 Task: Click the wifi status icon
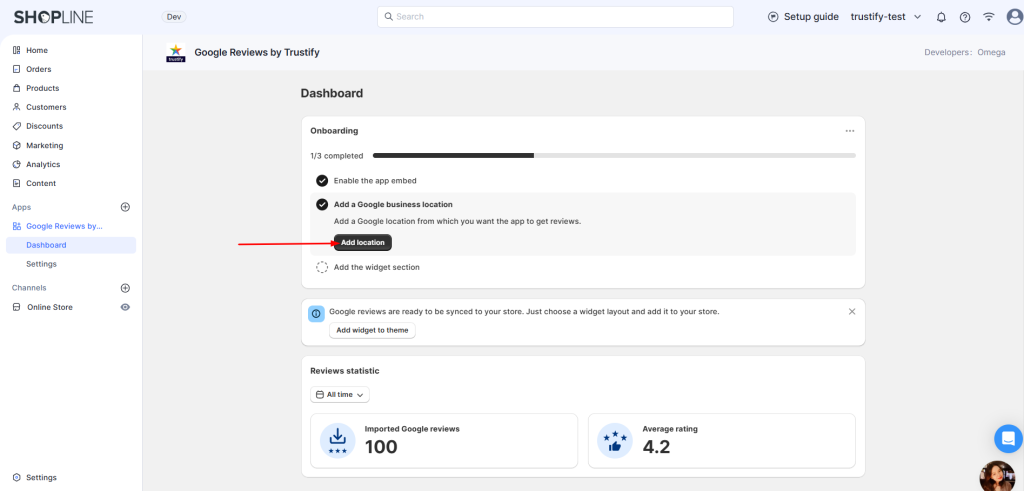pyautogui.click(x=989, y=17)
